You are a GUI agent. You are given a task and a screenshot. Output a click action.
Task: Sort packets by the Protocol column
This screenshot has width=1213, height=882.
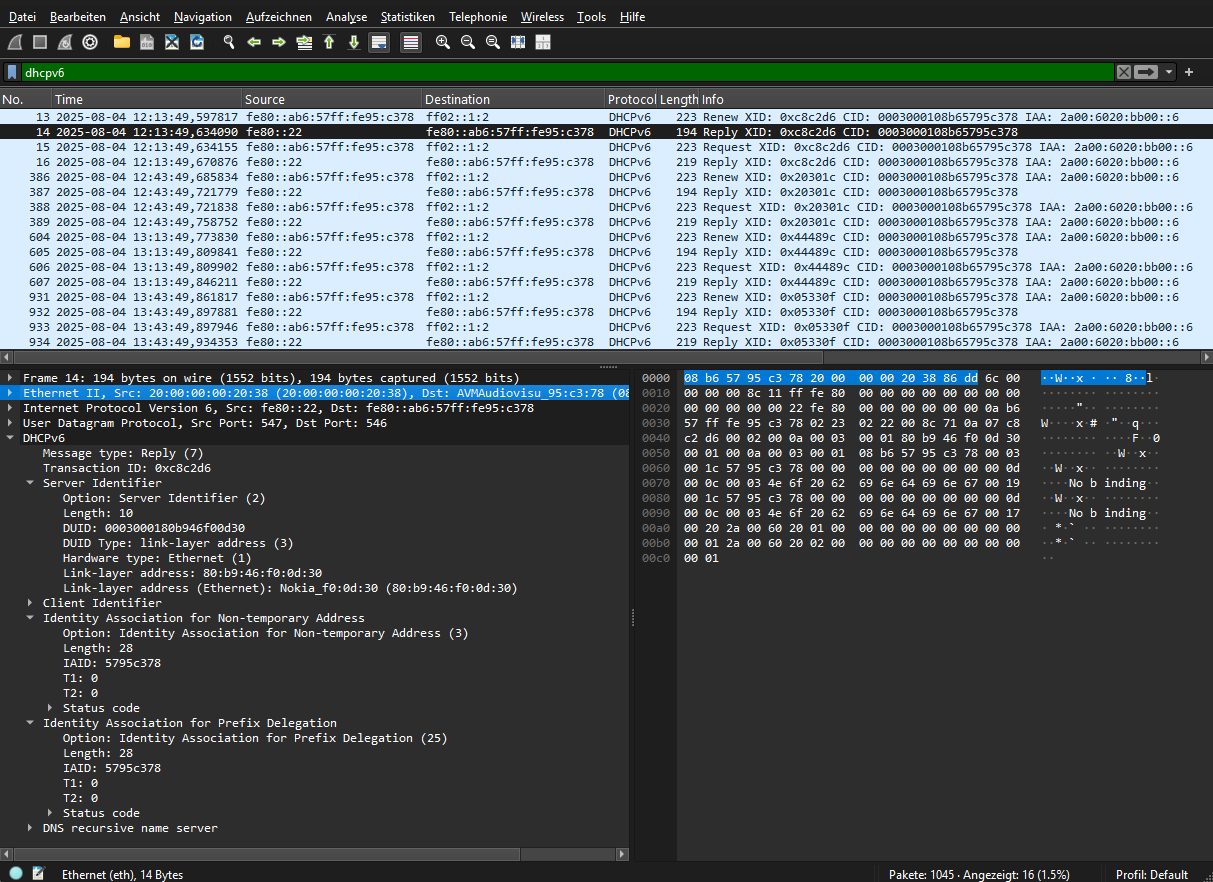[631, 99]
